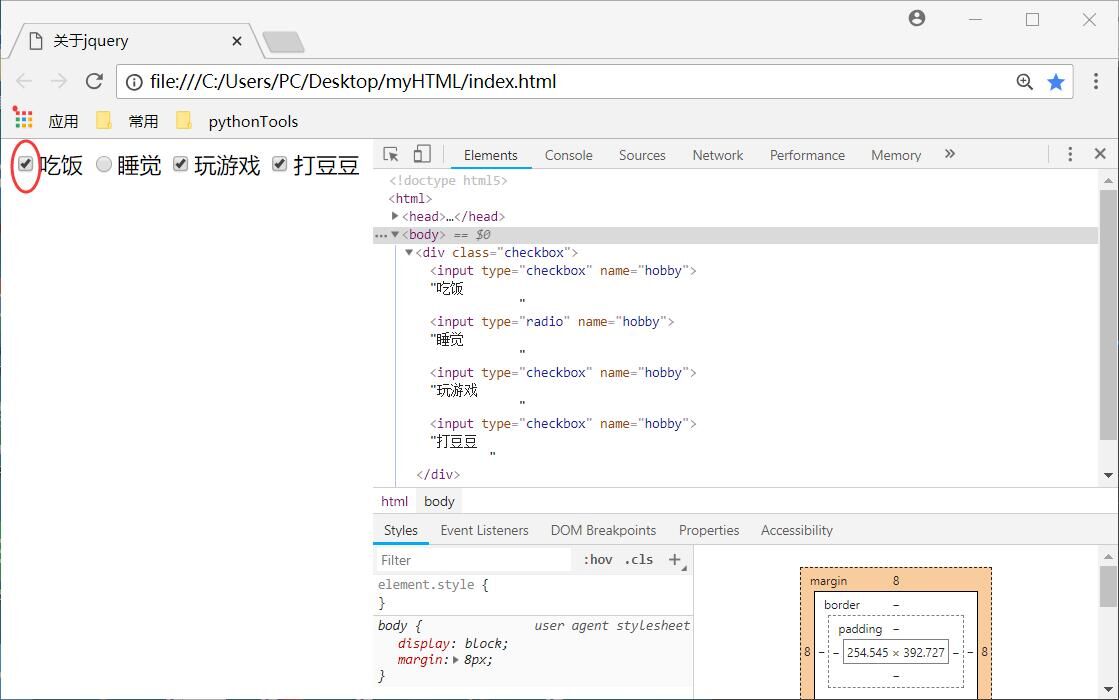This screenshot has height=700, width=1119.
Task: Open DevTools customize three-dot menu
Action: pyautogui.click(x=1070, y=154)
